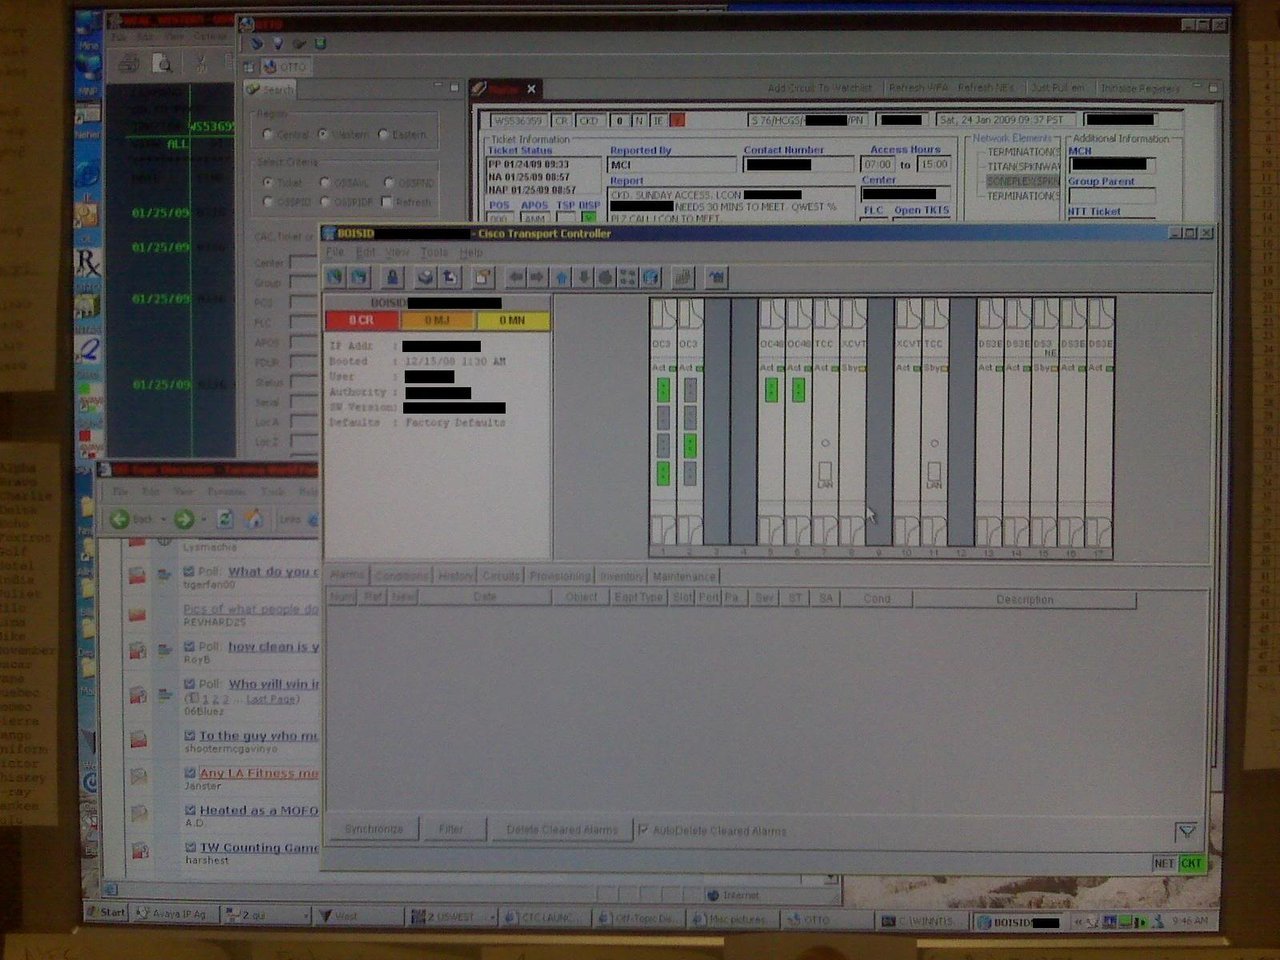Image resolution: width=1280 pixels, height=960 pixels.
Task: Open the dropdown arrow next to browser Back
Action: pos(163,520)
